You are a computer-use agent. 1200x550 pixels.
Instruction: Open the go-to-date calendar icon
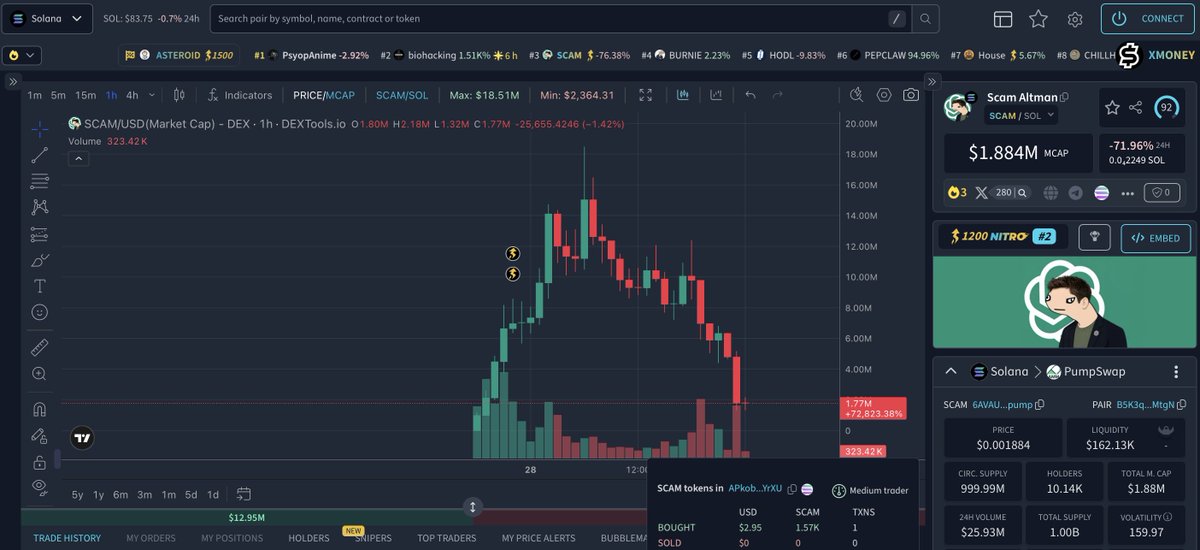(x=243, y=494)
